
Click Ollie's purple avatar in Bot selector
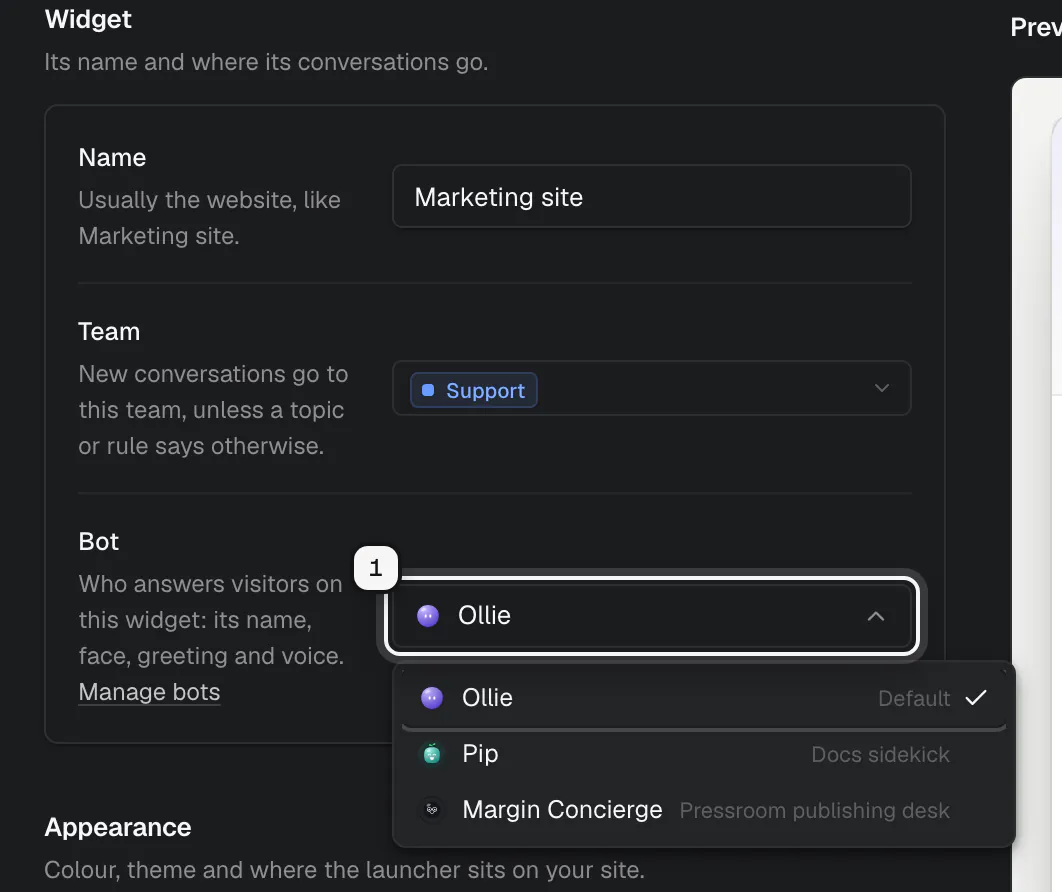[427, 616]
